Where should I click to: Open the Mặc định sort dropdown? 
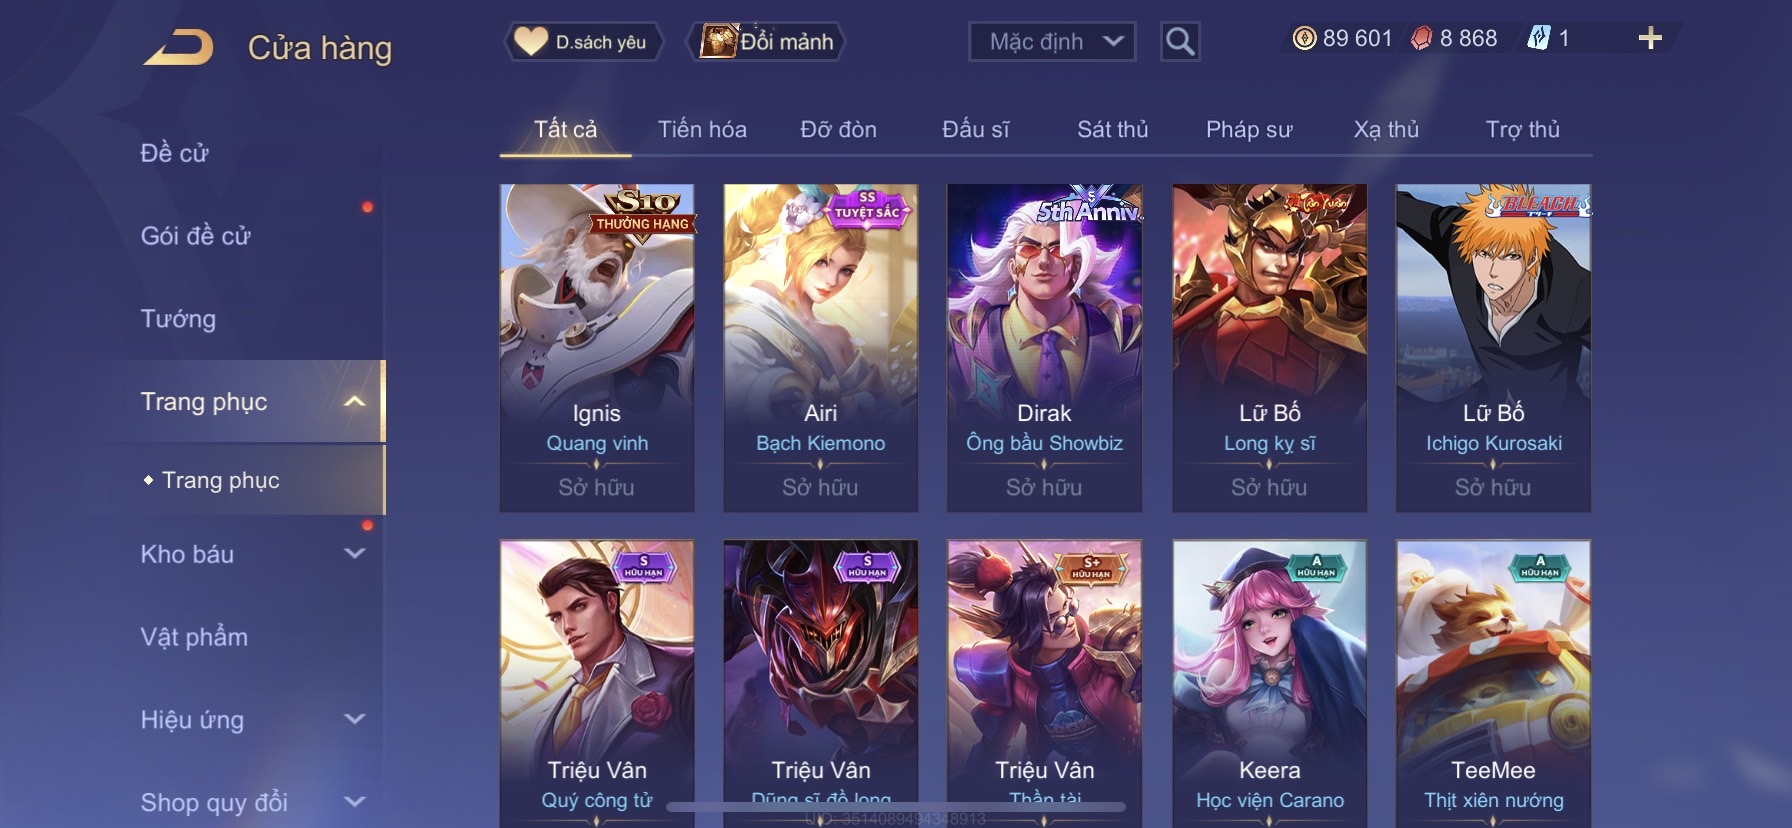point(1052,42)
